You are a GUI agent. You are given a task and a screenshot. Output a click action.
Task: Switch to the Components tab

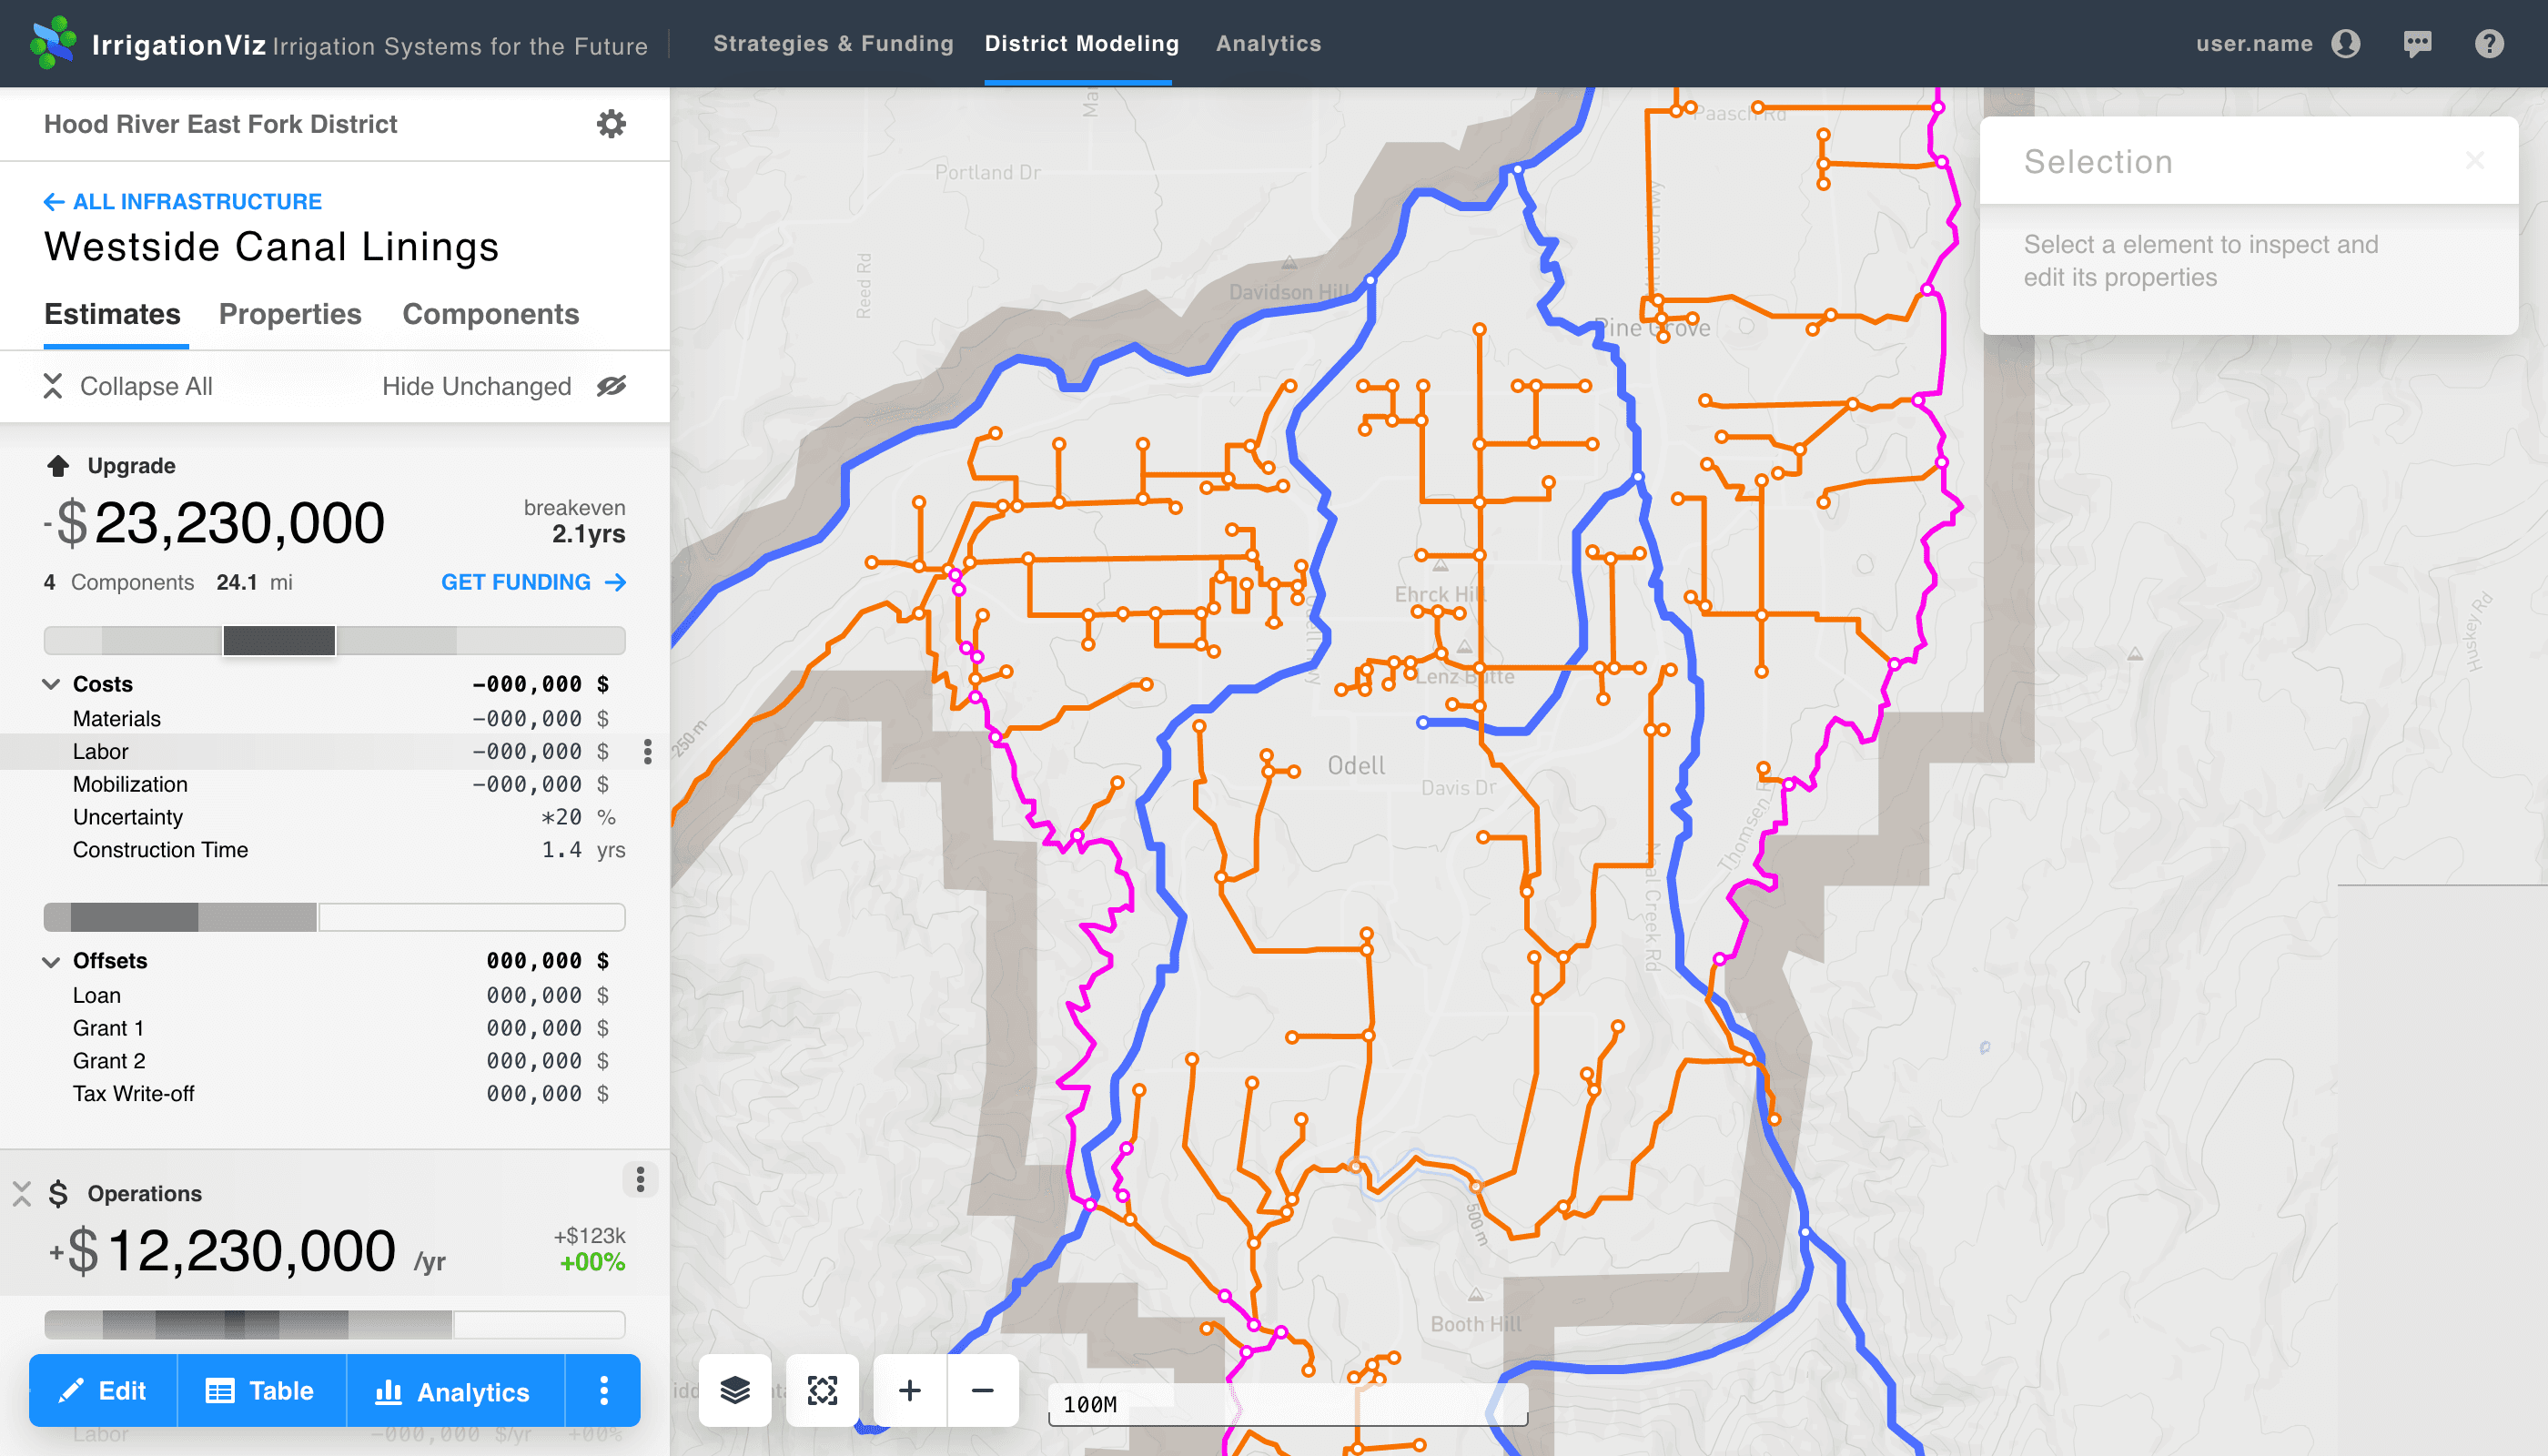click(490, 314)
